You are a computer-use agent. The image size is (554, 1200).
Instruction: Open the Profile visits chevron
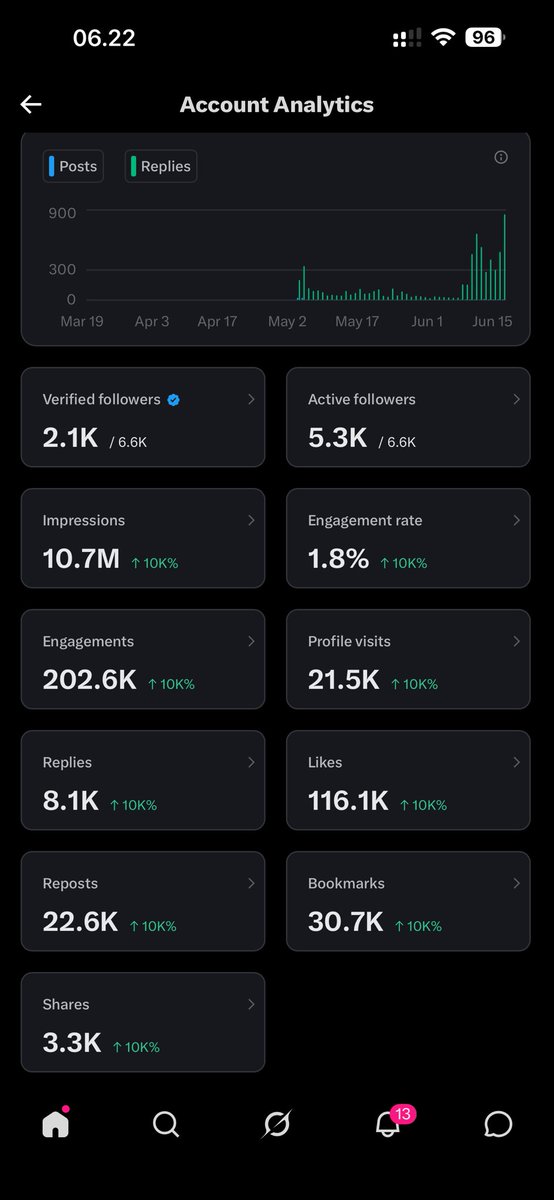pos(517,641)
